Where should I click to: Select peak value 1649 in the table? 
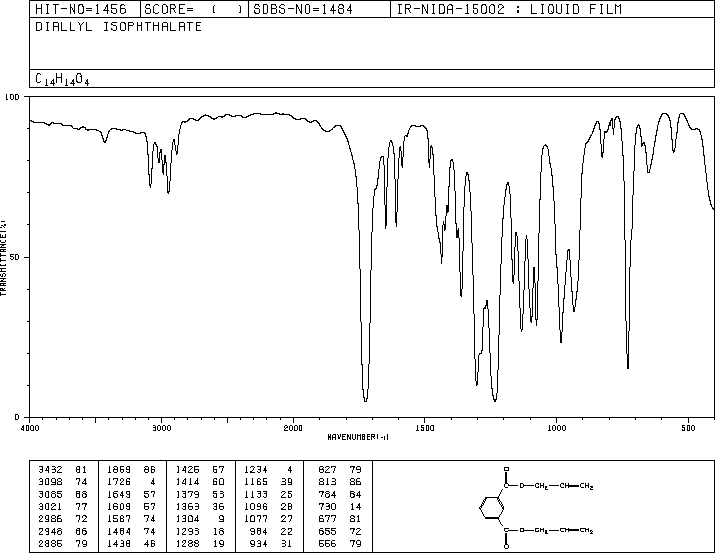pos(119,494)
